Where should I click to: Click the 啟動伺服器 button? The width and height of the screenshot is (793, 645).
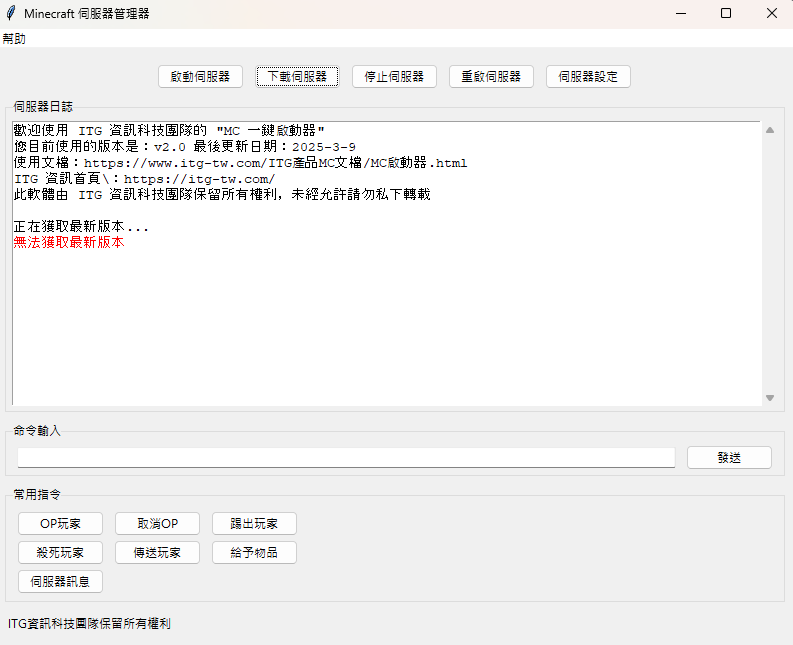pos(200,77)
